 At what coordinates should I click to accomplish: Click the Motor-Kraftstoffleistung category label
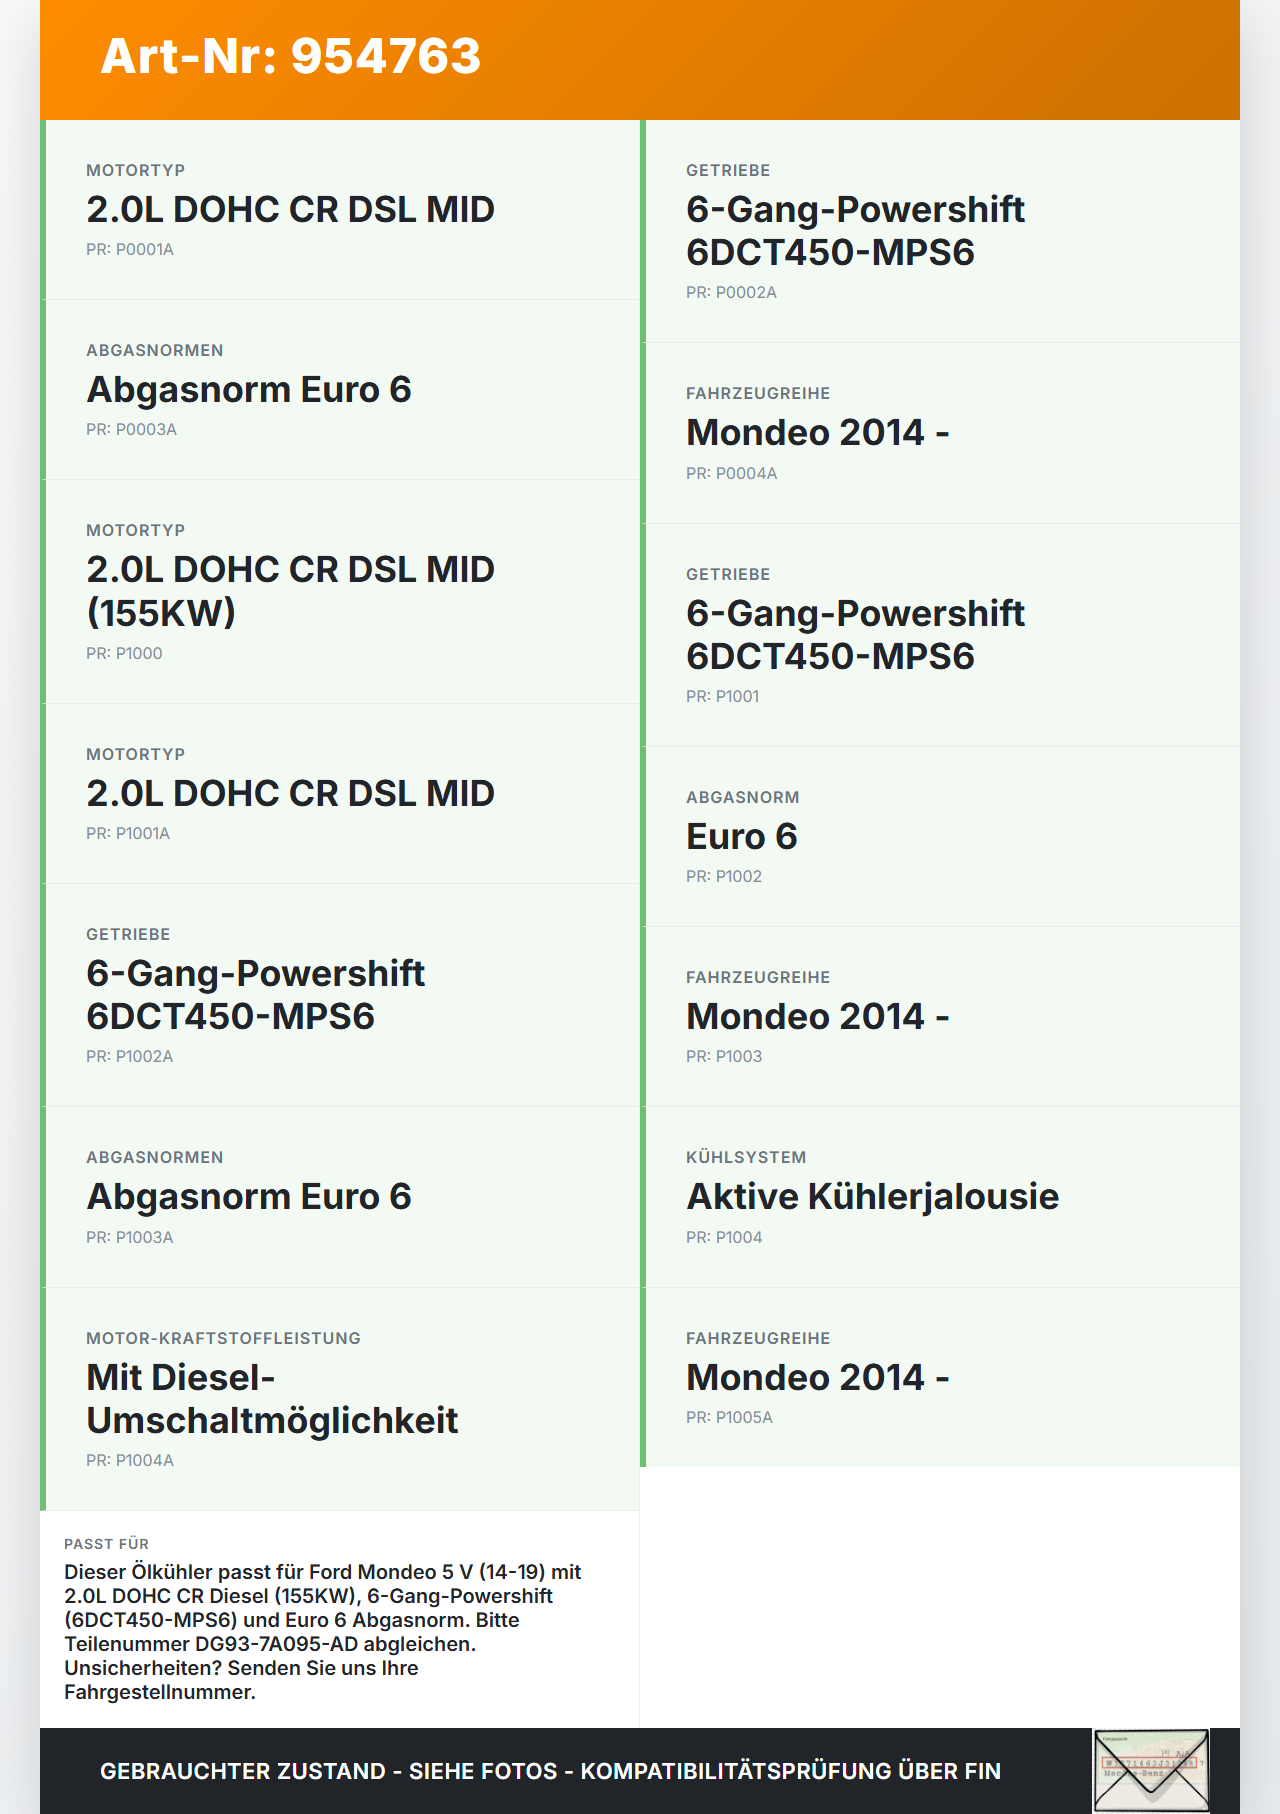click(x=223, y=1338)
